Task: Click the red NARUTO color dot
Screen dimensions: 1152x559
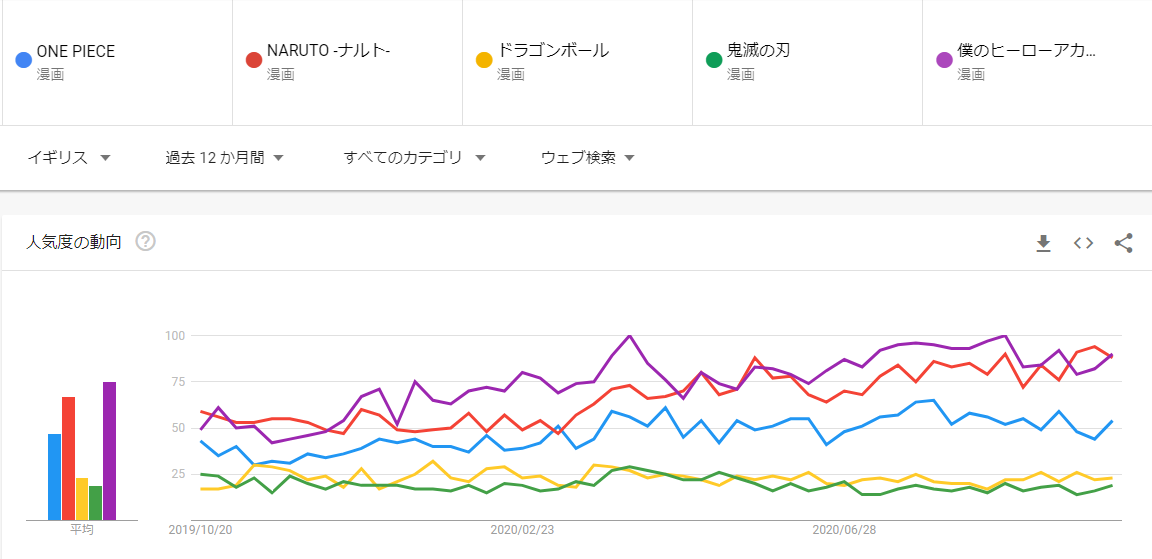Action: point(254,60)
